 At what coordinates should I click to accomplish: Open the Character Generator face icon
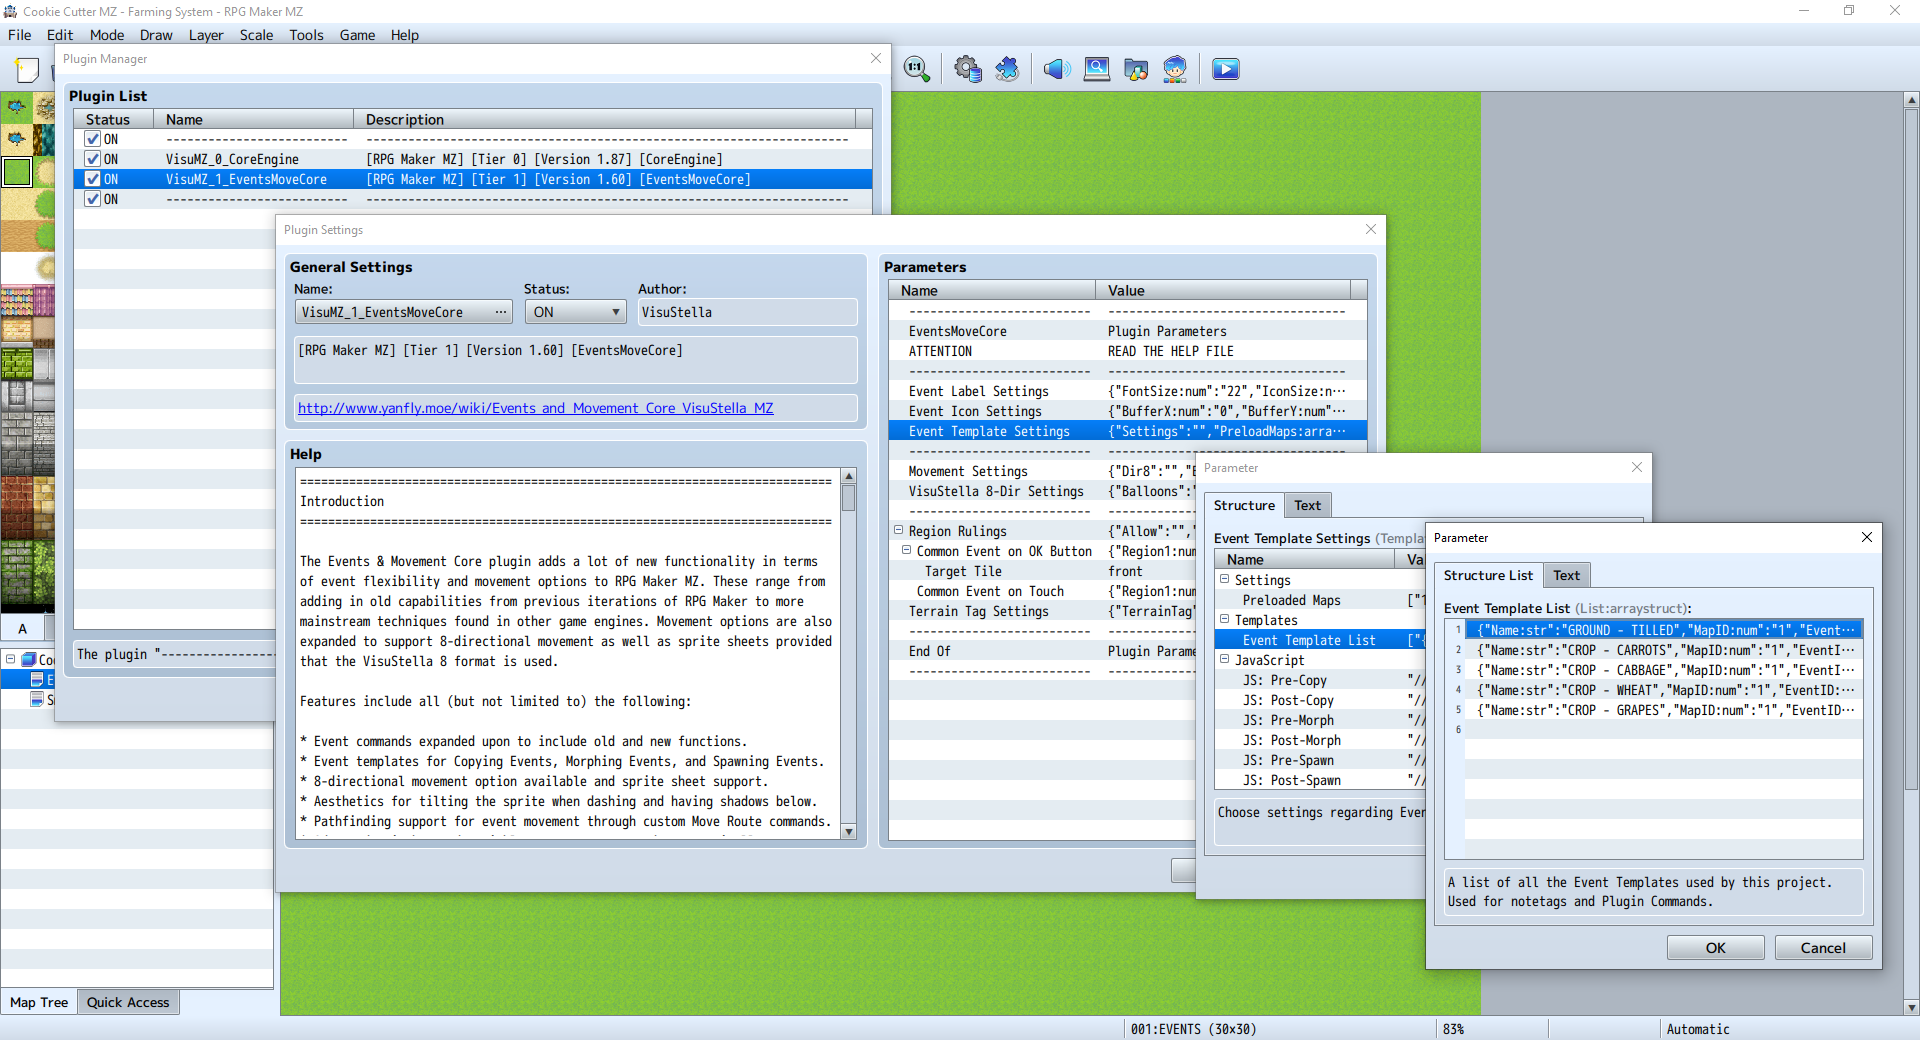[1175, 69]
